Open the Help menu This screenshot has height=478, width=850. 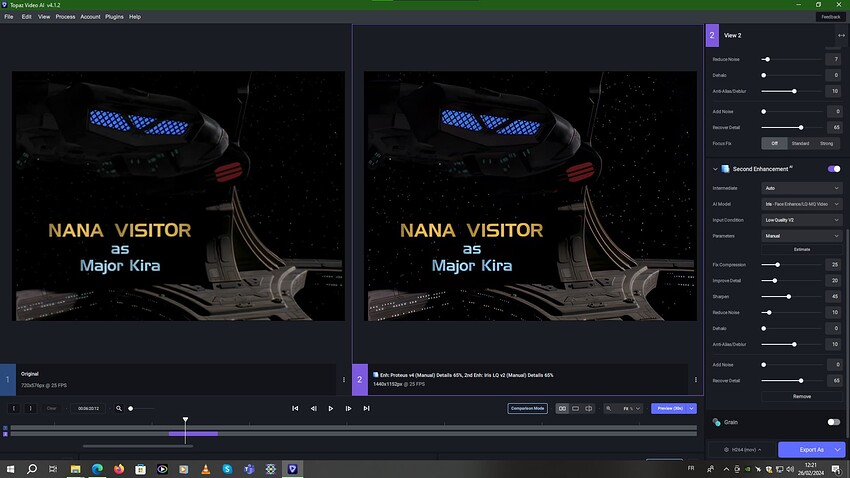click(x=135, y=17)
